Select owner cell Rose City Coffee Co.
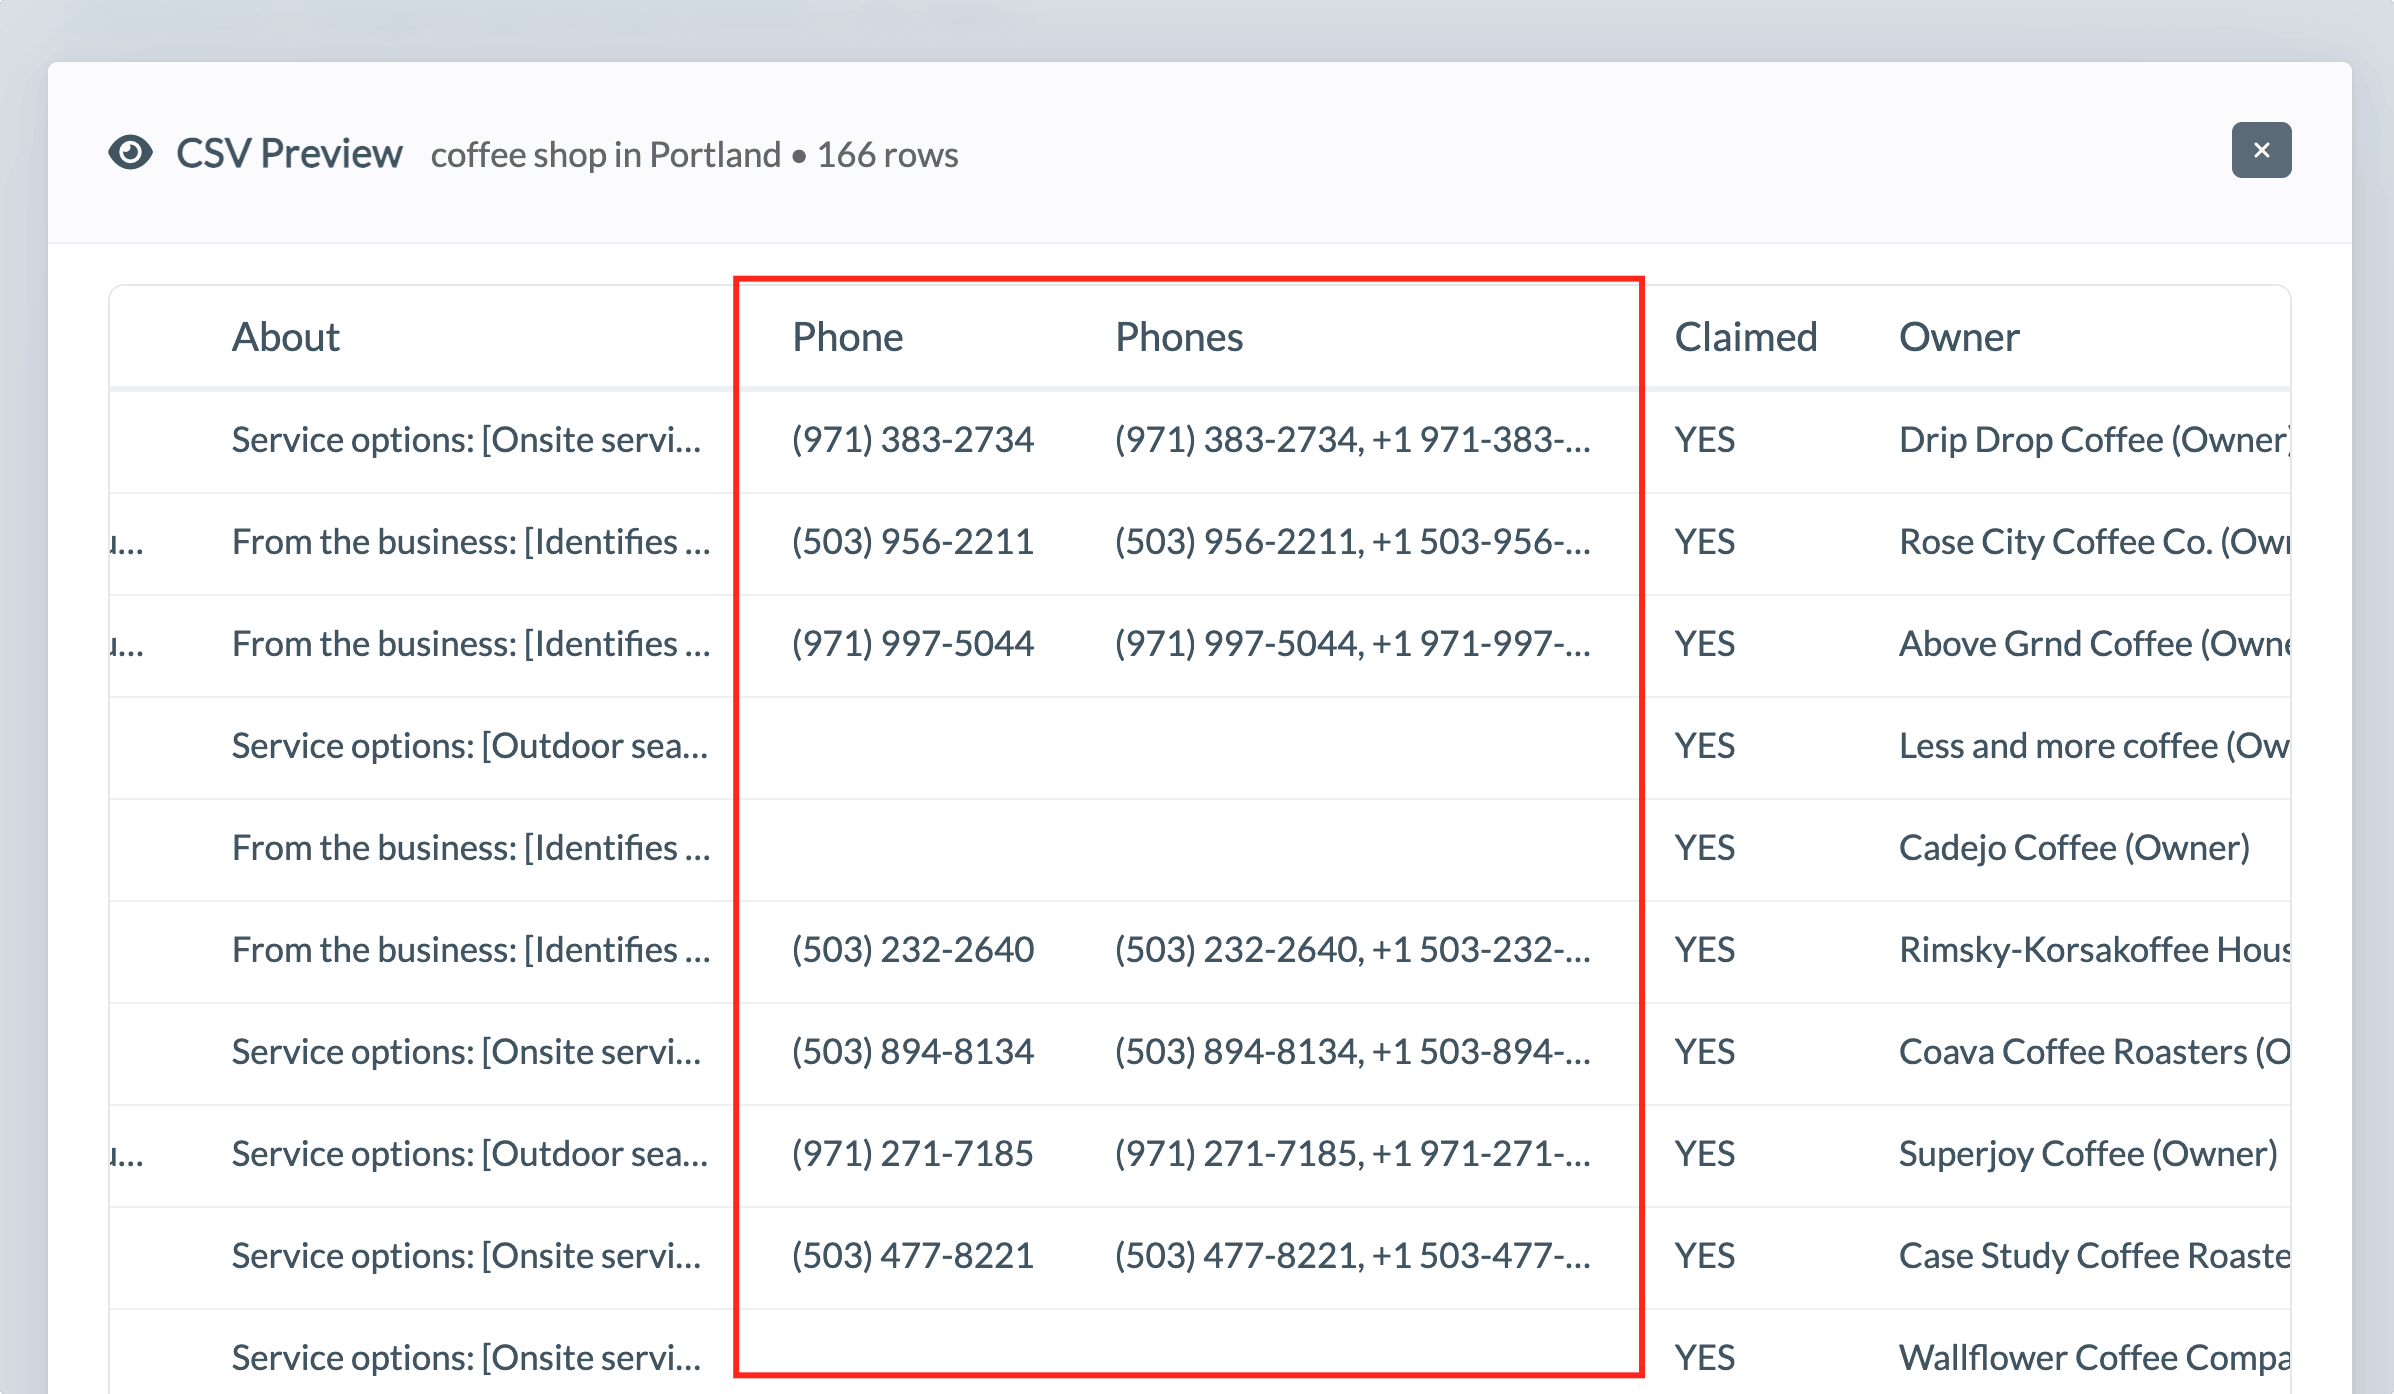This screenshot has width=2394, height=1394. [2094, 542]
